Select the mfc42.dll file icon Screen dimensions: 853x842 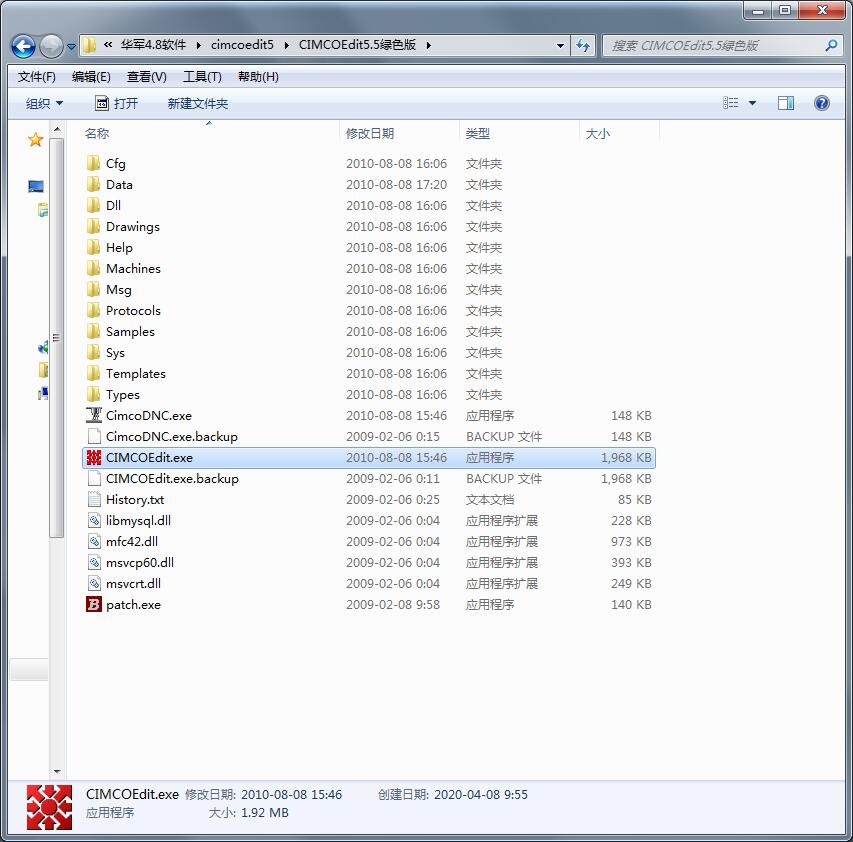tap(94, 542)
